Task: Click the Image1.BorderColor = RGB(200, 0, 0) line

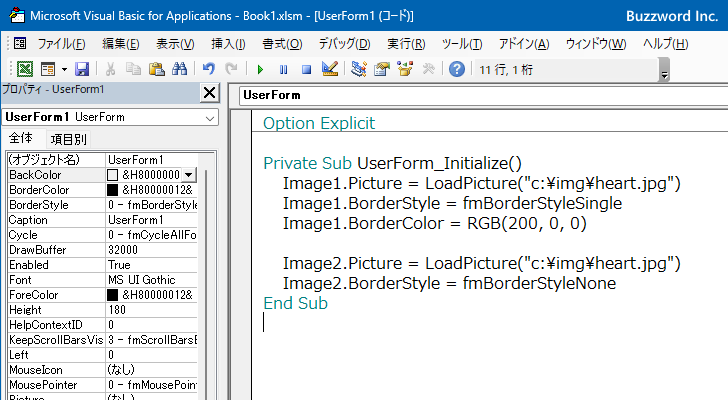Action: pyautogui.click(x=435, y=223)
